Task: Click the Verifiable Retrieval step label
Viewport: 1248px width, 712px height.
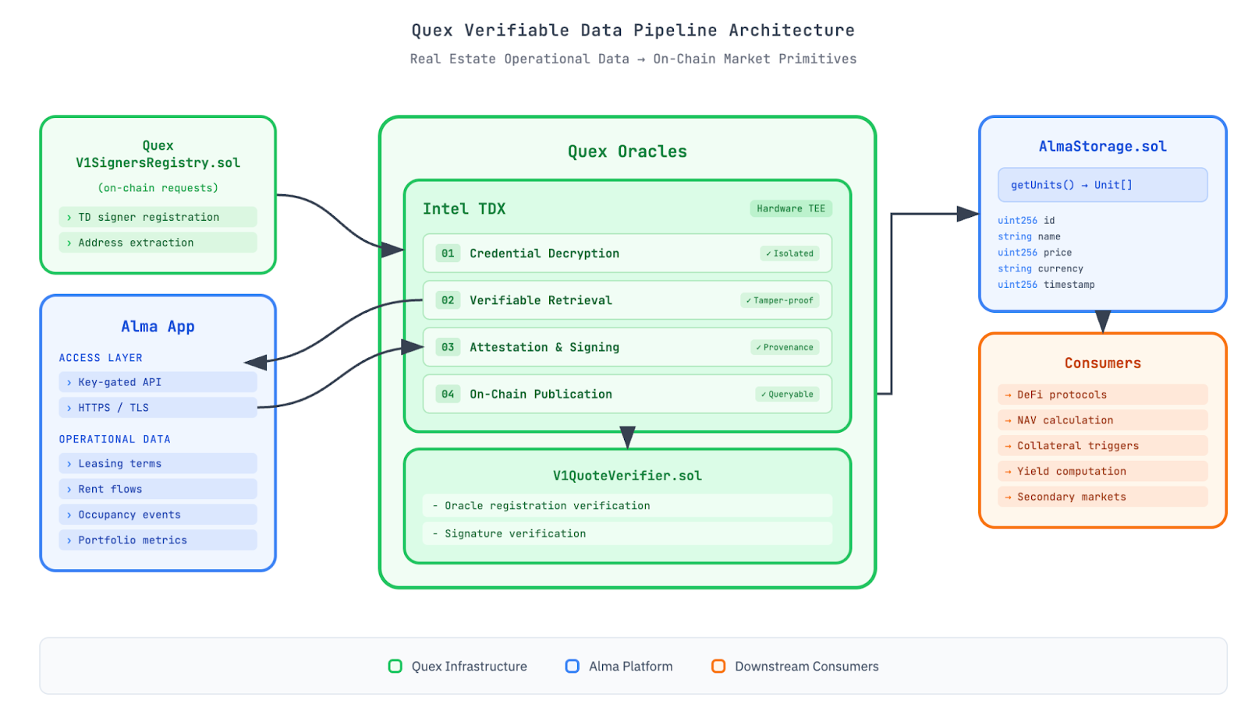Action: click(x=541, y=300)
